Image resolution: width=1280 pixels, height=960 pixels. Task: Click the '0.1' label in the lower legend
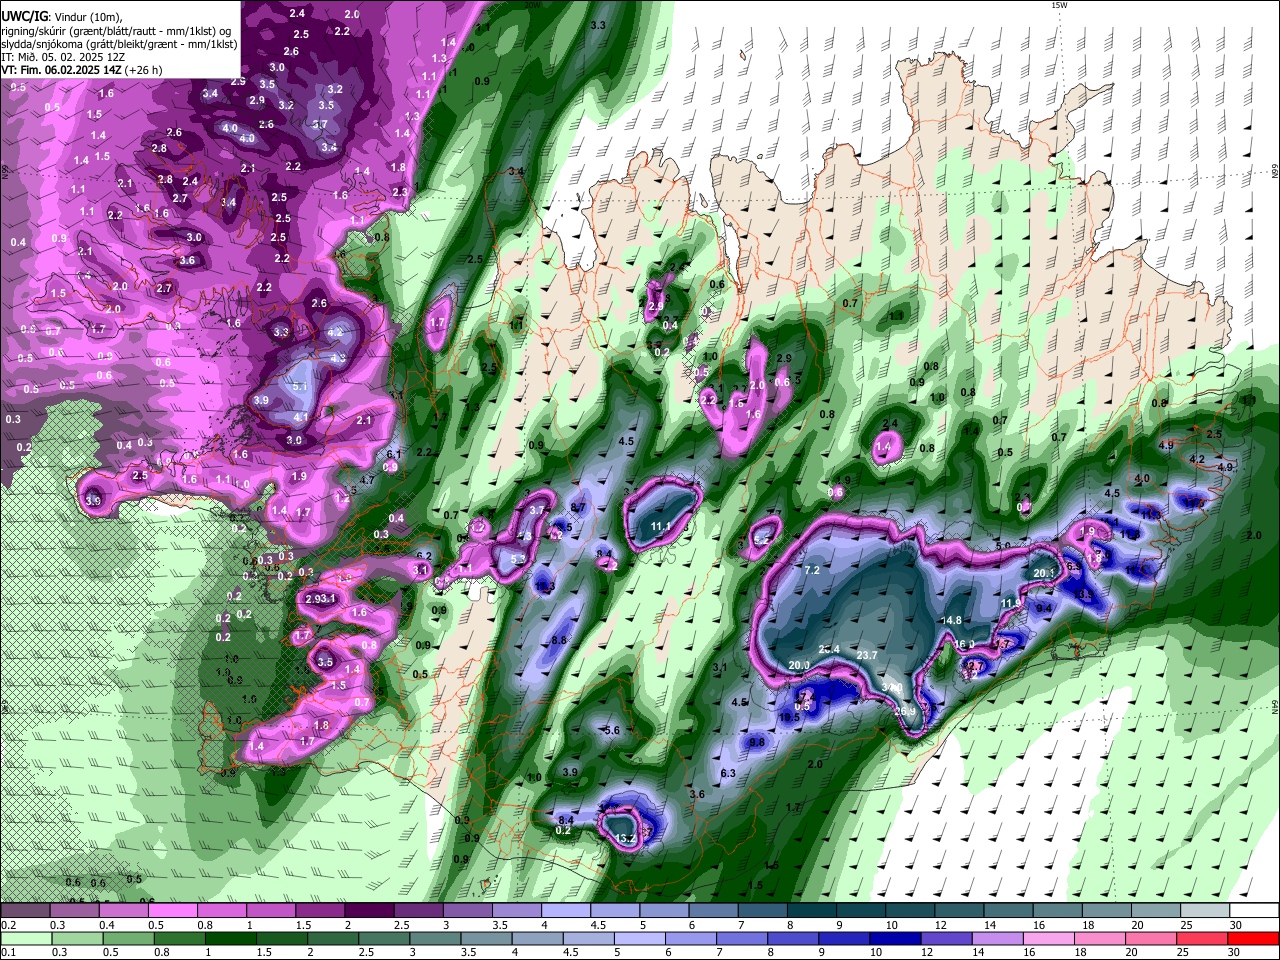pos(9,952)
